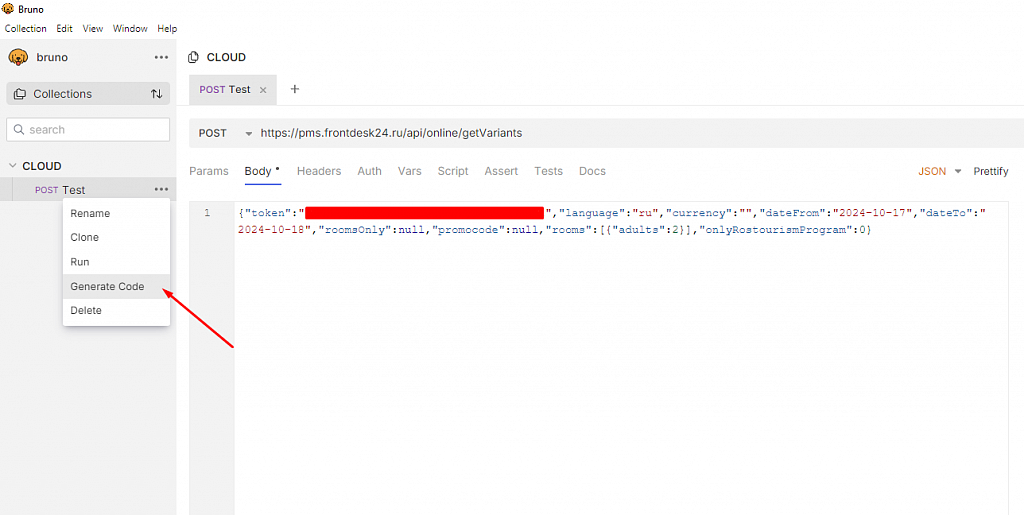Click the CLOUD collection name in sidebar
This screenshot has width=1024, height=515.
pos(42,166)
